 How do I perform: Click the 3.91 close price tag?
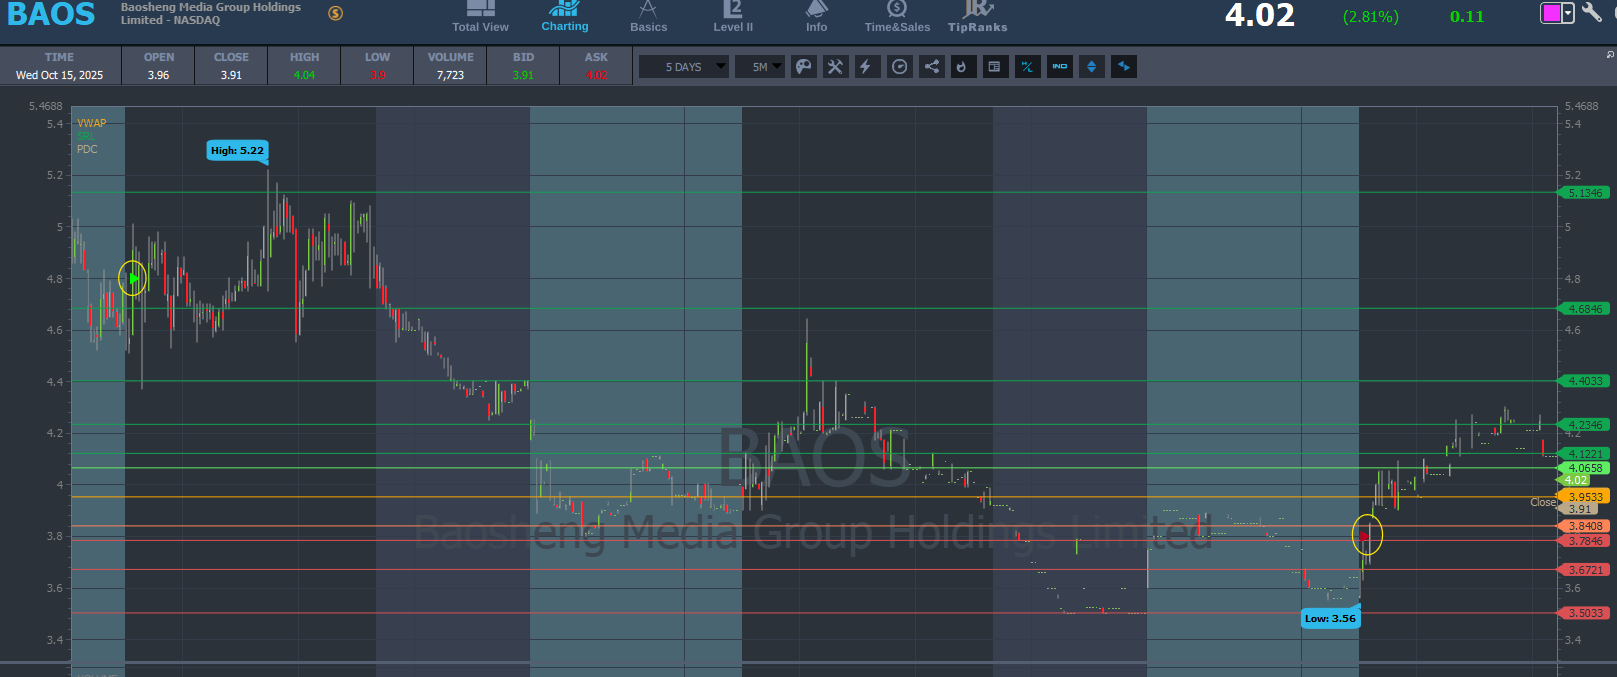[x=1579, y=509]
